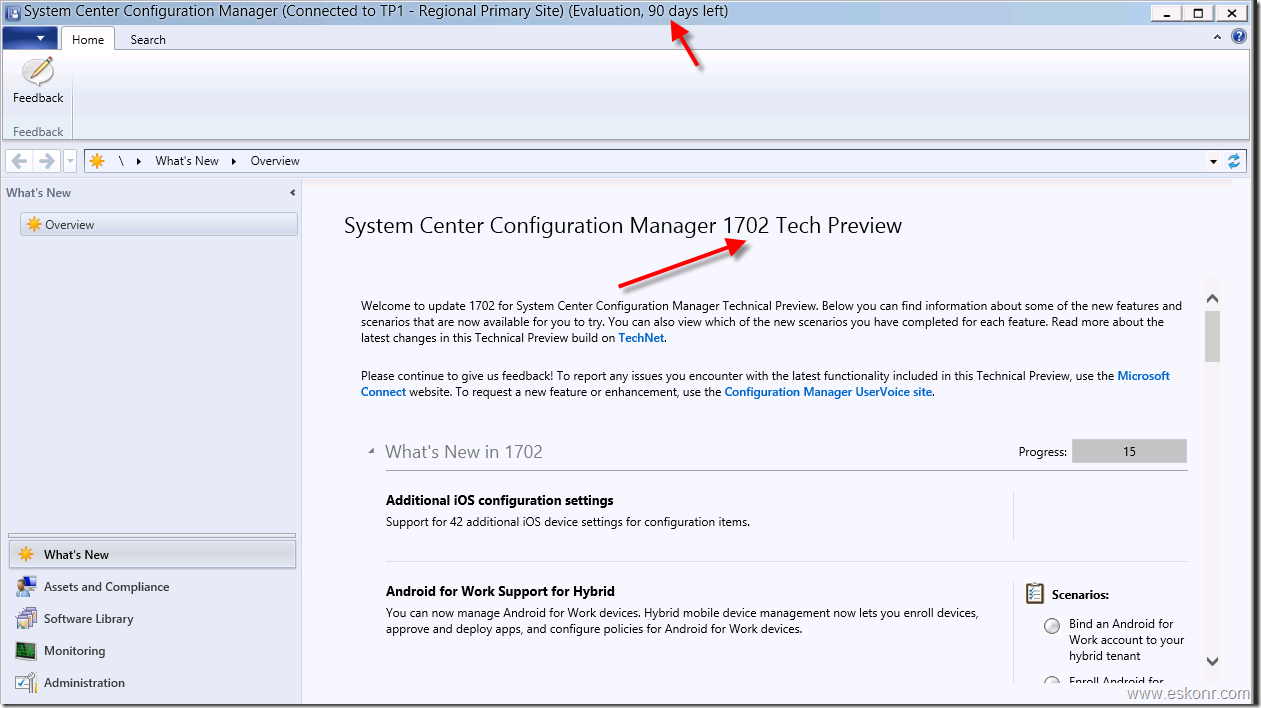The height and width of the screenshot is (708, 1261).
Task: Collapse the What's New in 1702 section
Action: (372, 452)
